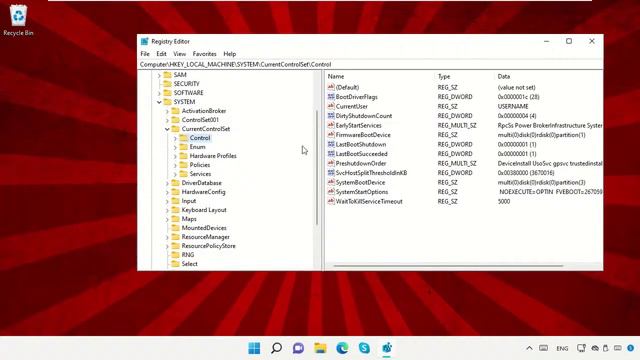Select the ResourceManager key
Screen dimensions: 640x360
pyautogui.click(x=205, y=237)
